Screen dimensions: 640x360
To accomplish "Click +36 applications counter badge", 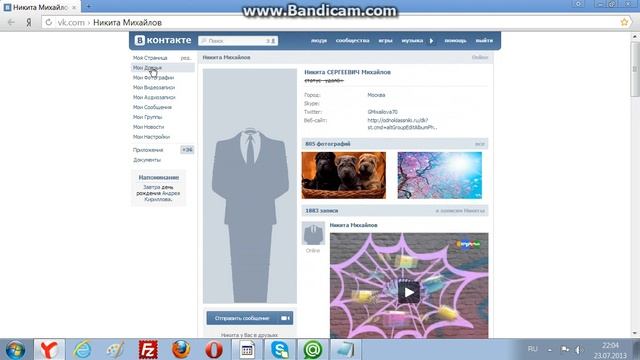I will click(x=187, y=150).
